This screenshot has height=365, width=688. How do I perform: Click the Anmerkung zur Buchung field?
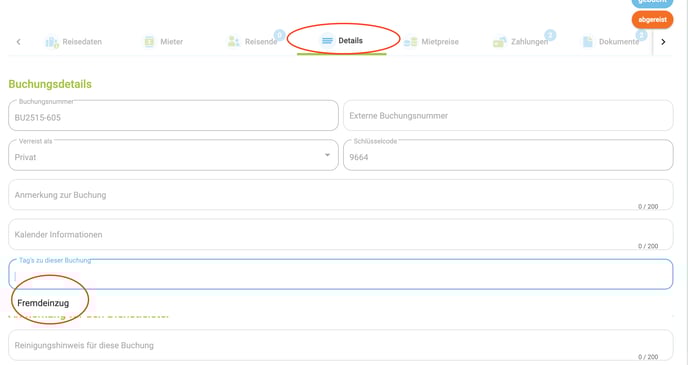340,195
